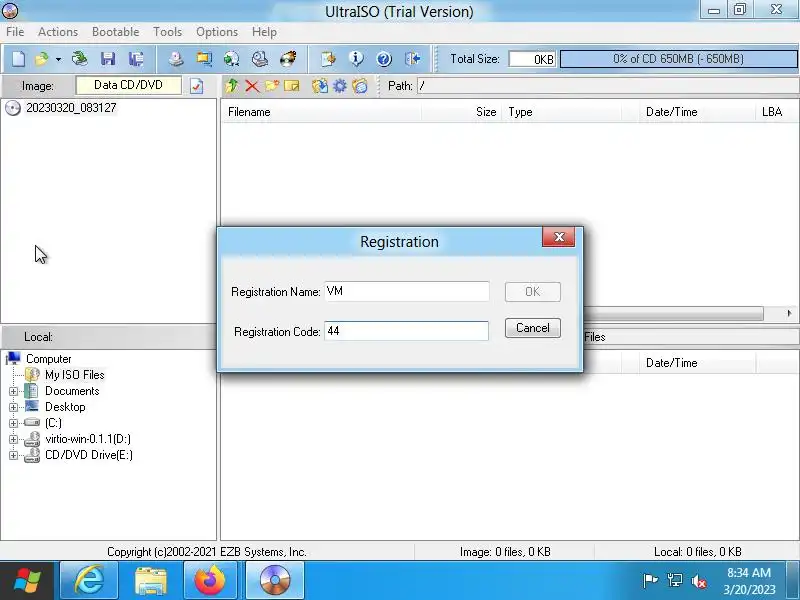Open the Options menu
Viewport: 800px width, 600px height.
(217, 32)
